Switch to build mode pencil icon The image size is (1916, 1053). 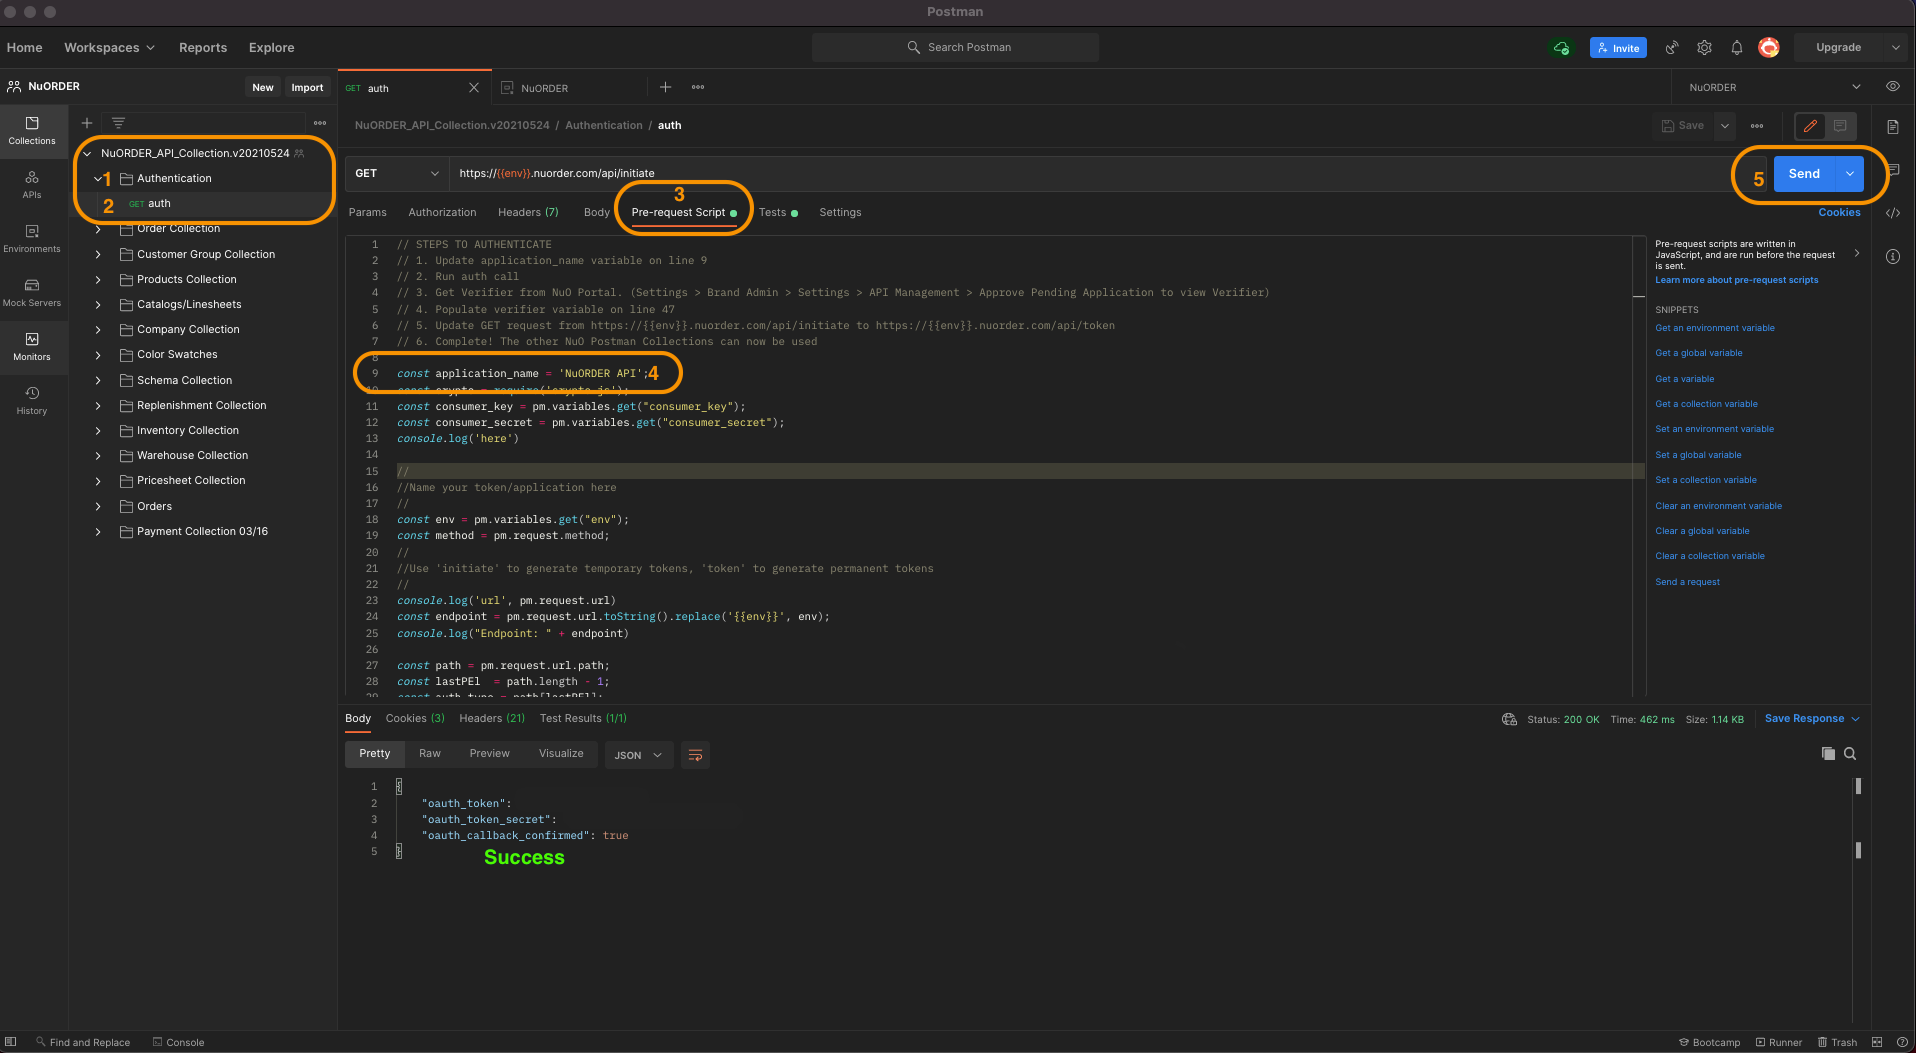1810,126
